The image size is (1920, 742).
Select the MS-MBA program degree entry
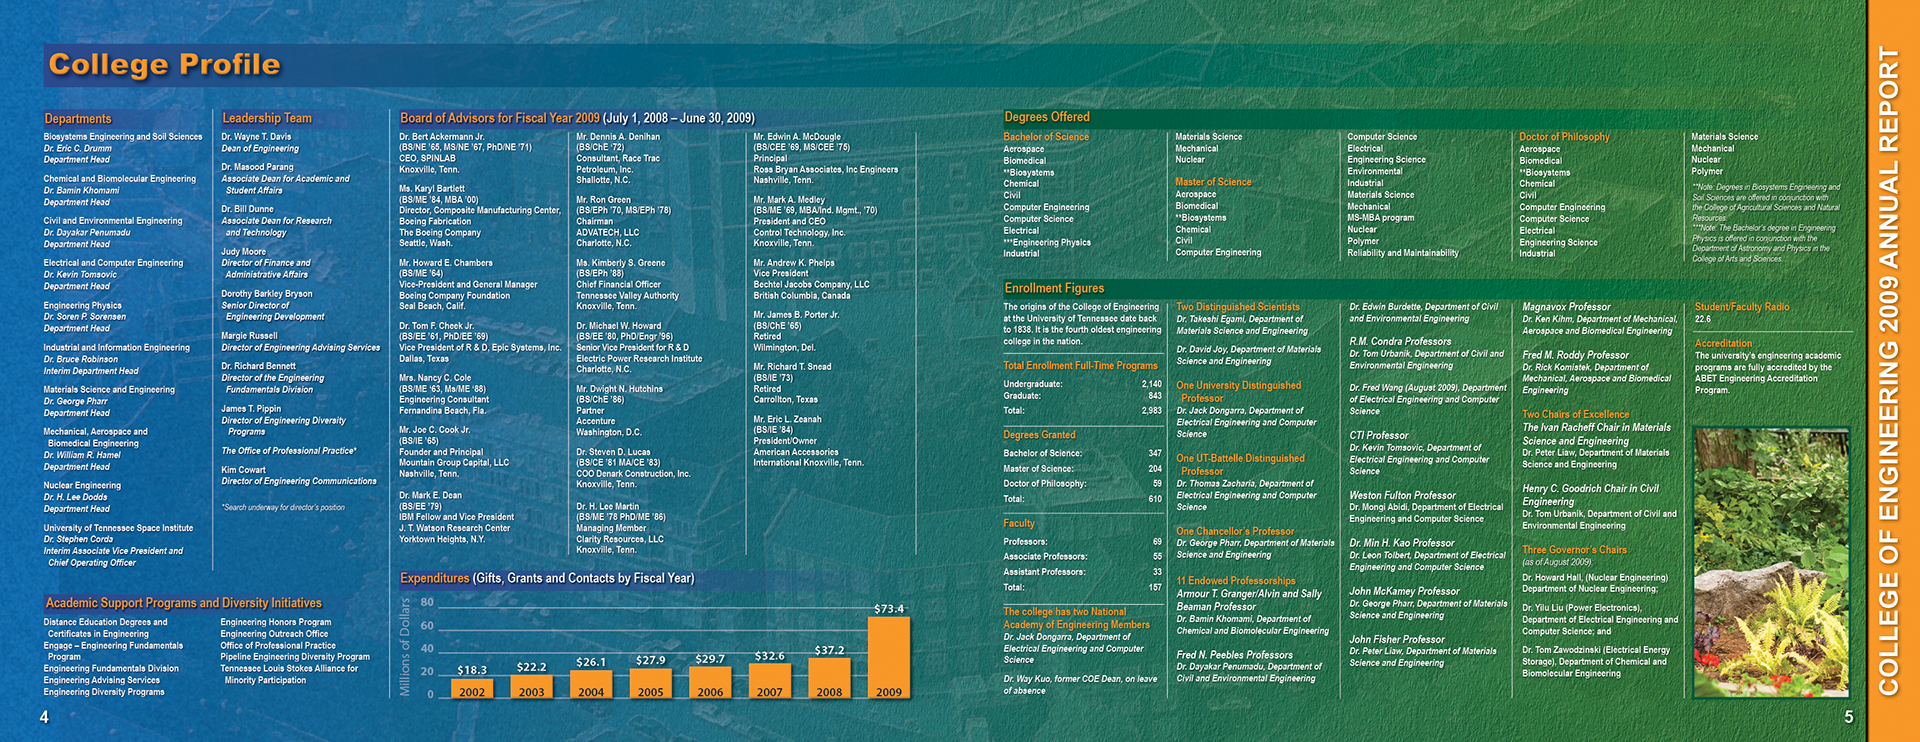(1380, 218)
